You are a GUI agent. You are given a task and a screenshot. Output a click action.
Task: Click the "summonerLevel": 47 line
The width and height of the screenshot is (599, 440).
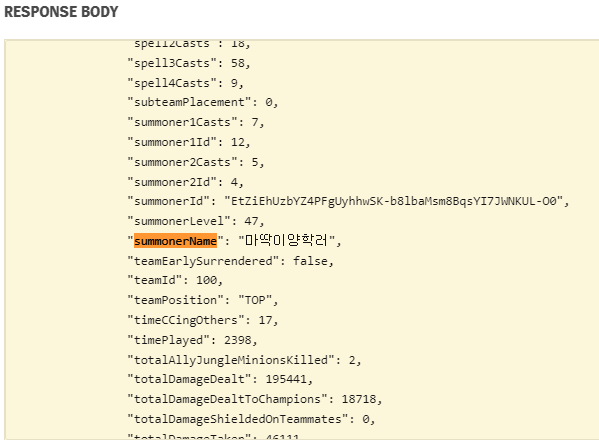point(196,221)
